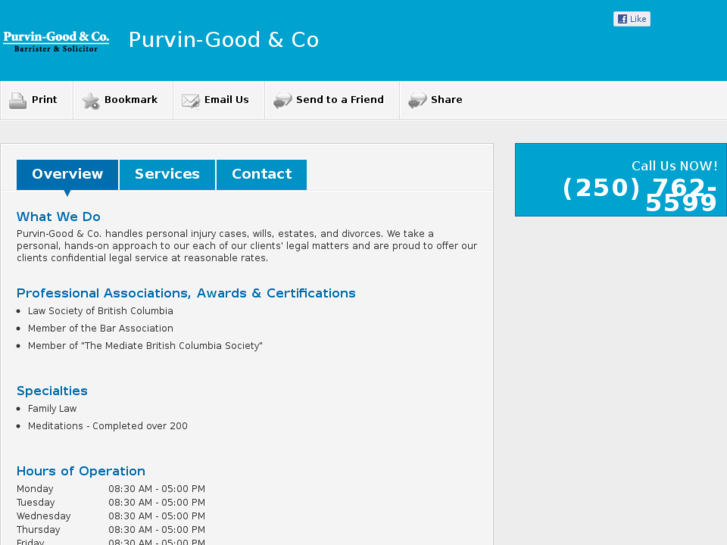Click the printer icon in toolbar
727x545 pixels.
click(x=18, y=100)
